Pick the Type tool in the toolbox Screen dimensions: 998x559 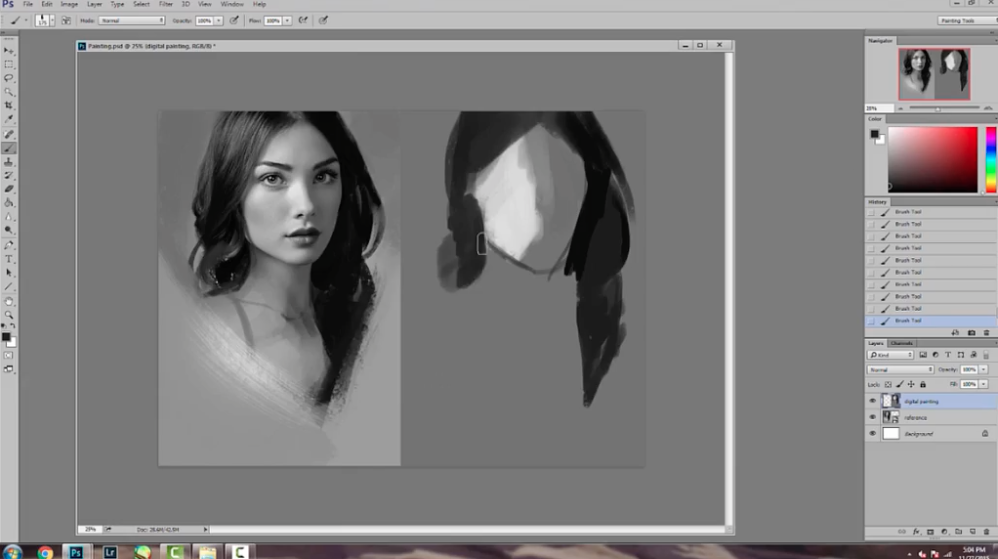tap(10, 259)
